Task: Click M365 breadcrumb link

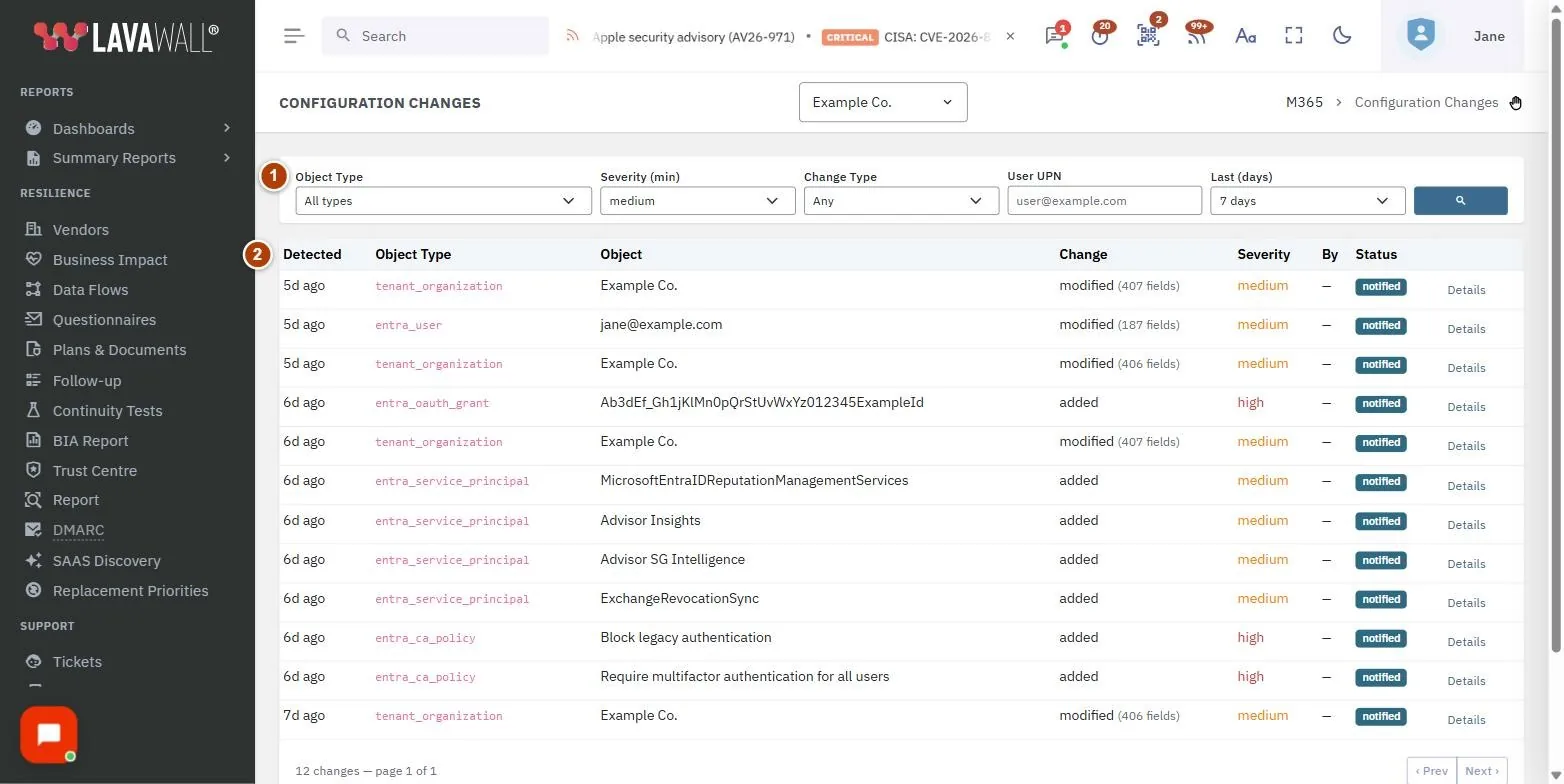Action: click(1304, 102)
